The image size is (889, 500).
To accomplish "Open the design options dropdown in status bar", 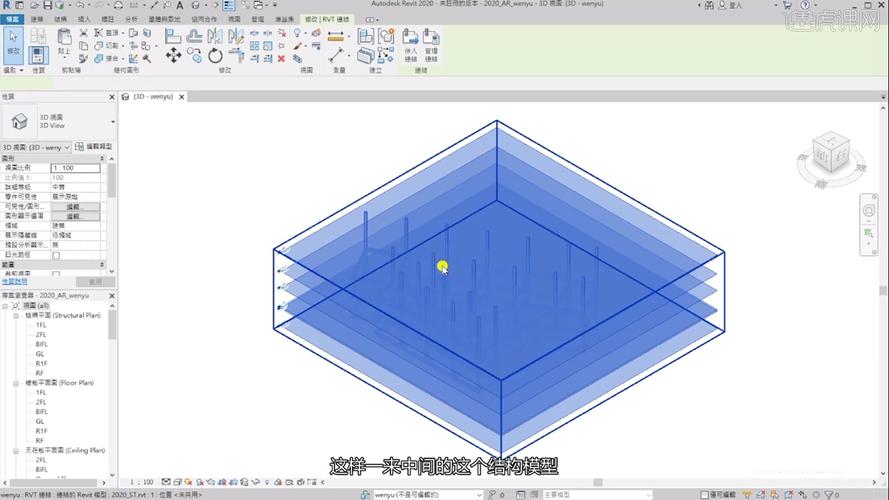I will [648, 495].
